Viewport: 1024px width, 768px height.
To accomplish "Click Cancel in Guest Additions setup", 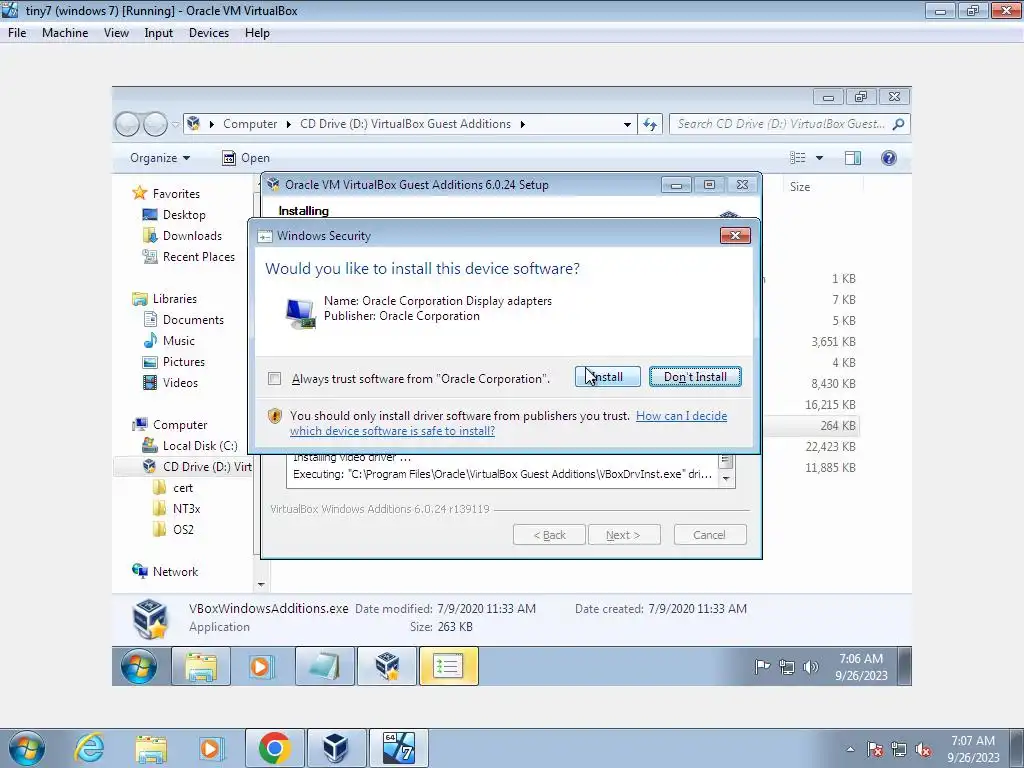I will tap(709, 535).
